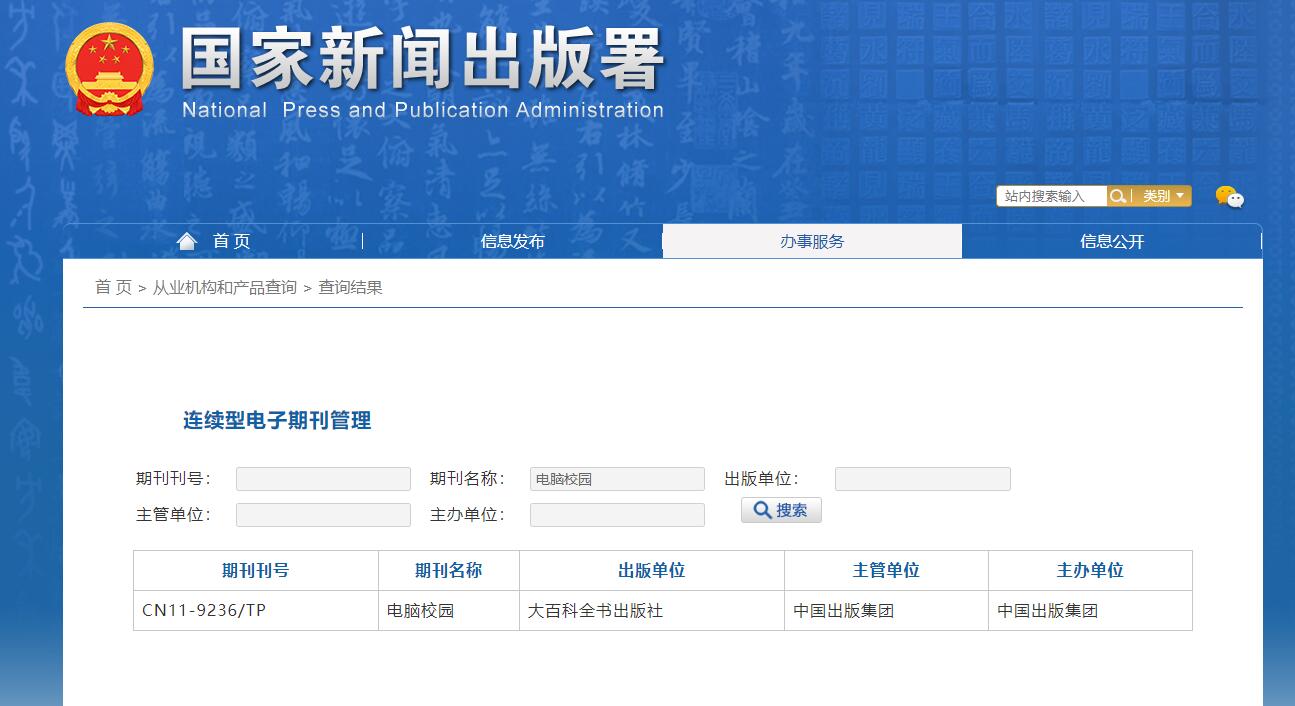Image resolution: width=1295 pixels, height=706 pixels.
Task: Click the site search magnifier icon
Action: pyautogui.click(x=1119, y=196)
